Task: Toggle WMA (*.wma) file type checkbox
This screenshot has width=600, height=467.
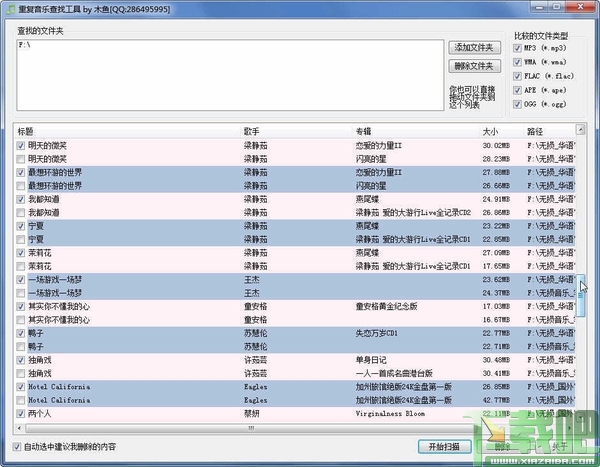Action: [x=517, y=62]
